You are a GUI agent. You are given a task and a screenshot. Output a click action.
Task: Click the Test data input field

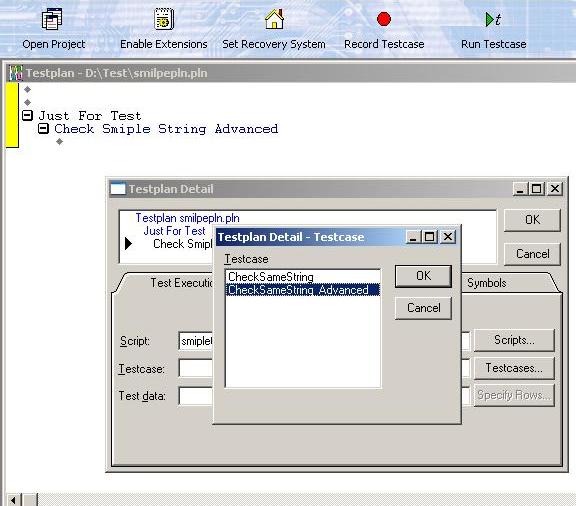(196, 396)
